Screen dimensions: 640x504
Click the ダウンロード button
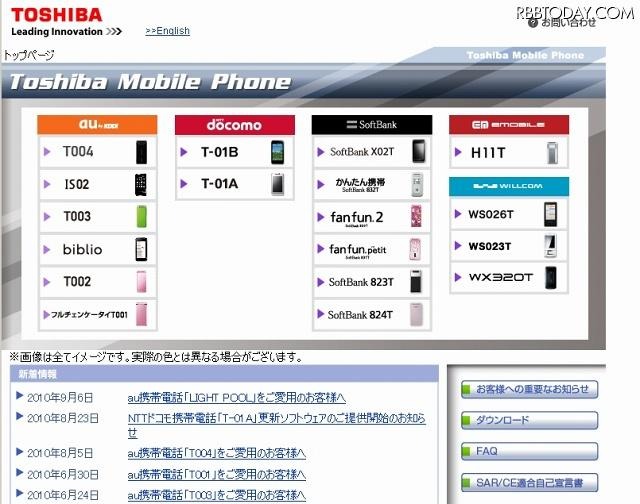pos(529,420)
